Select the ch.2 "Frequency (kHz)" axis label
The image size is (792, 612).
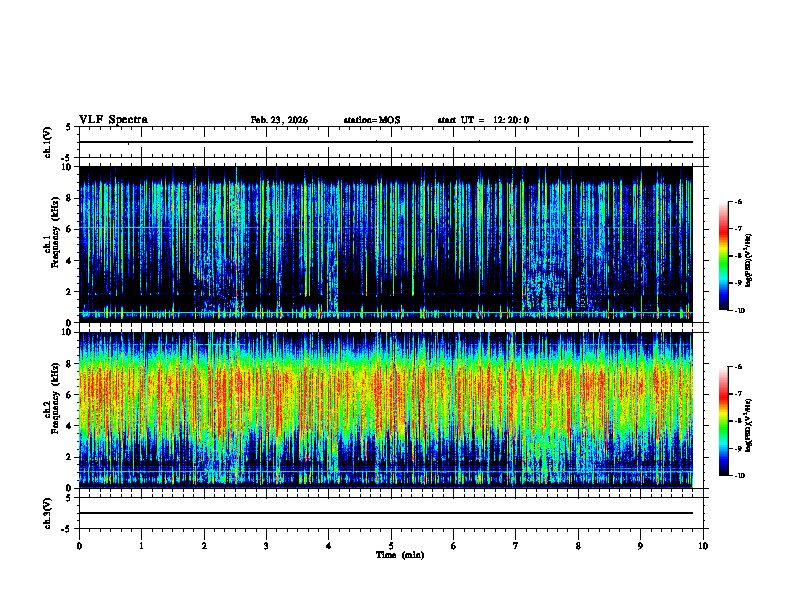coord(56,398)
